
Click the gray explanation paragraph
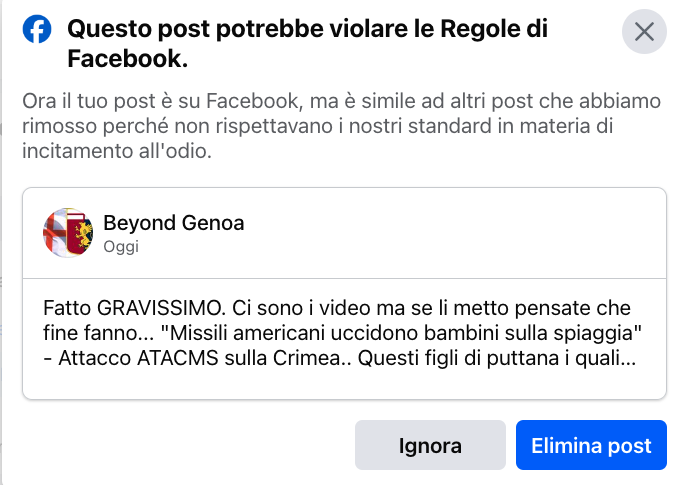[x=341, y=126]
